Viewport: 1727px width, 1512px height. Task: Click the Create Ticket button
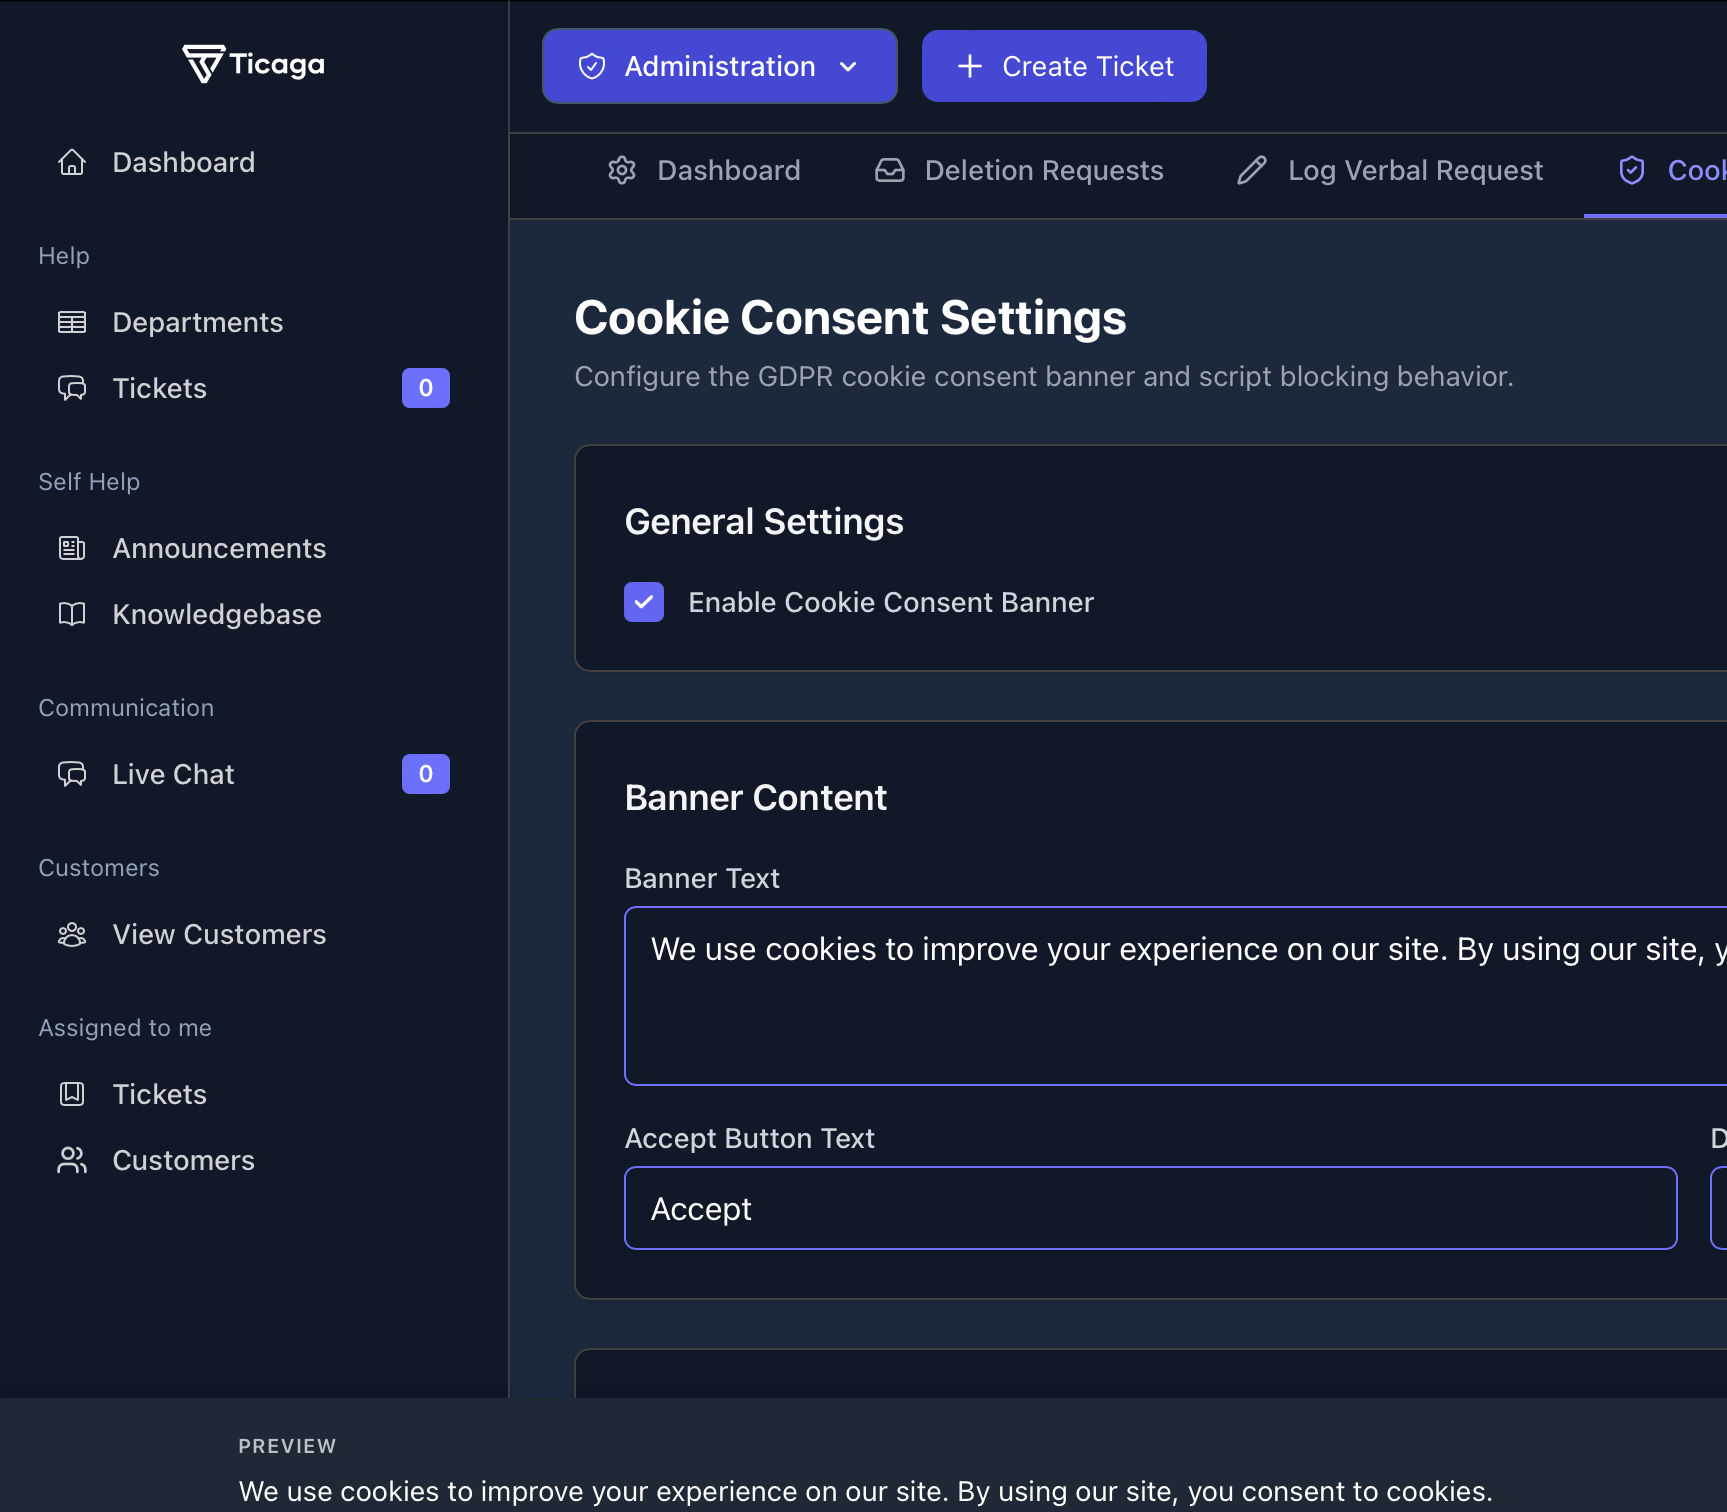coord(1063,66)
